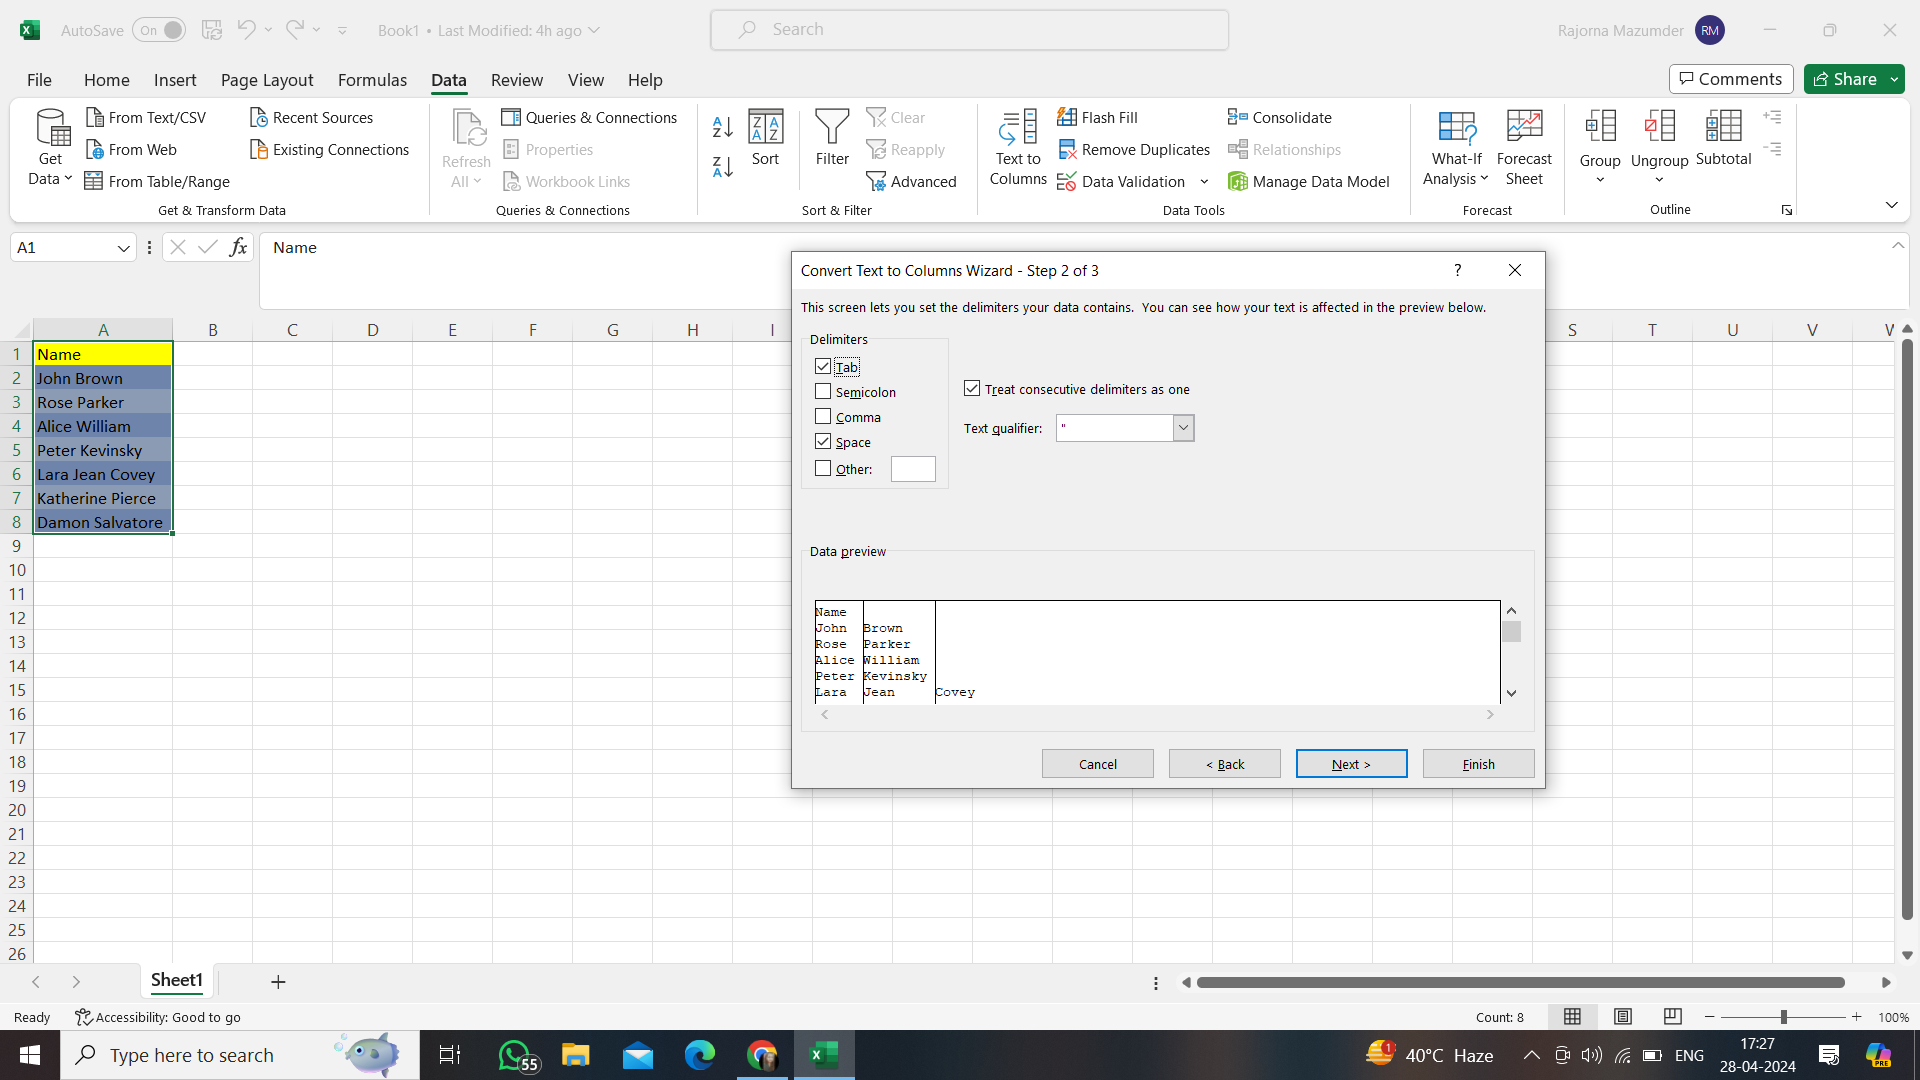Open WhatsApp from the taskbar
This screenshot has height=1080, width=1920.
(x=517, y=1055)
